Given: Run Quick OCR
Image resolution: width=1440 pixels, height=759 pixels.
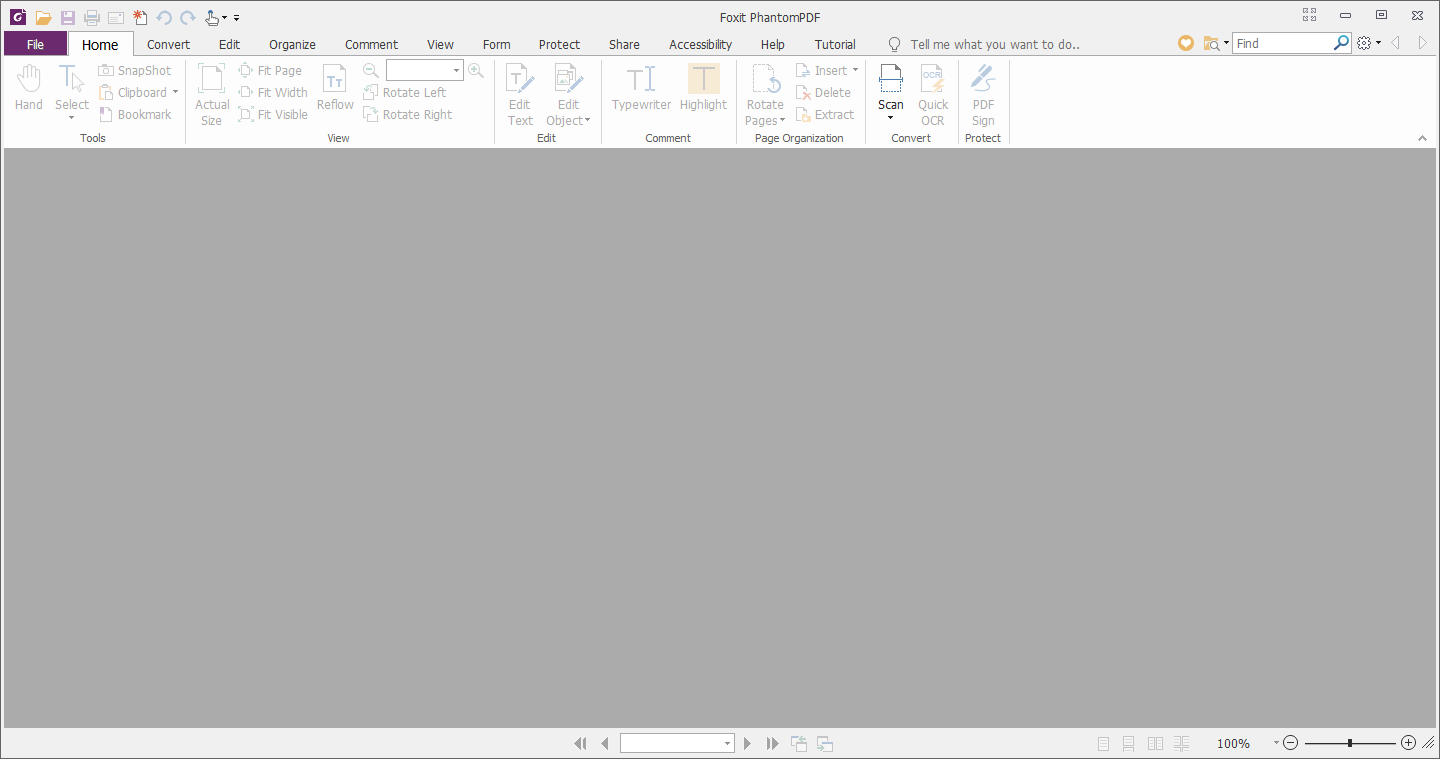Looking at the screenshot, I should [x=933, y=95].
